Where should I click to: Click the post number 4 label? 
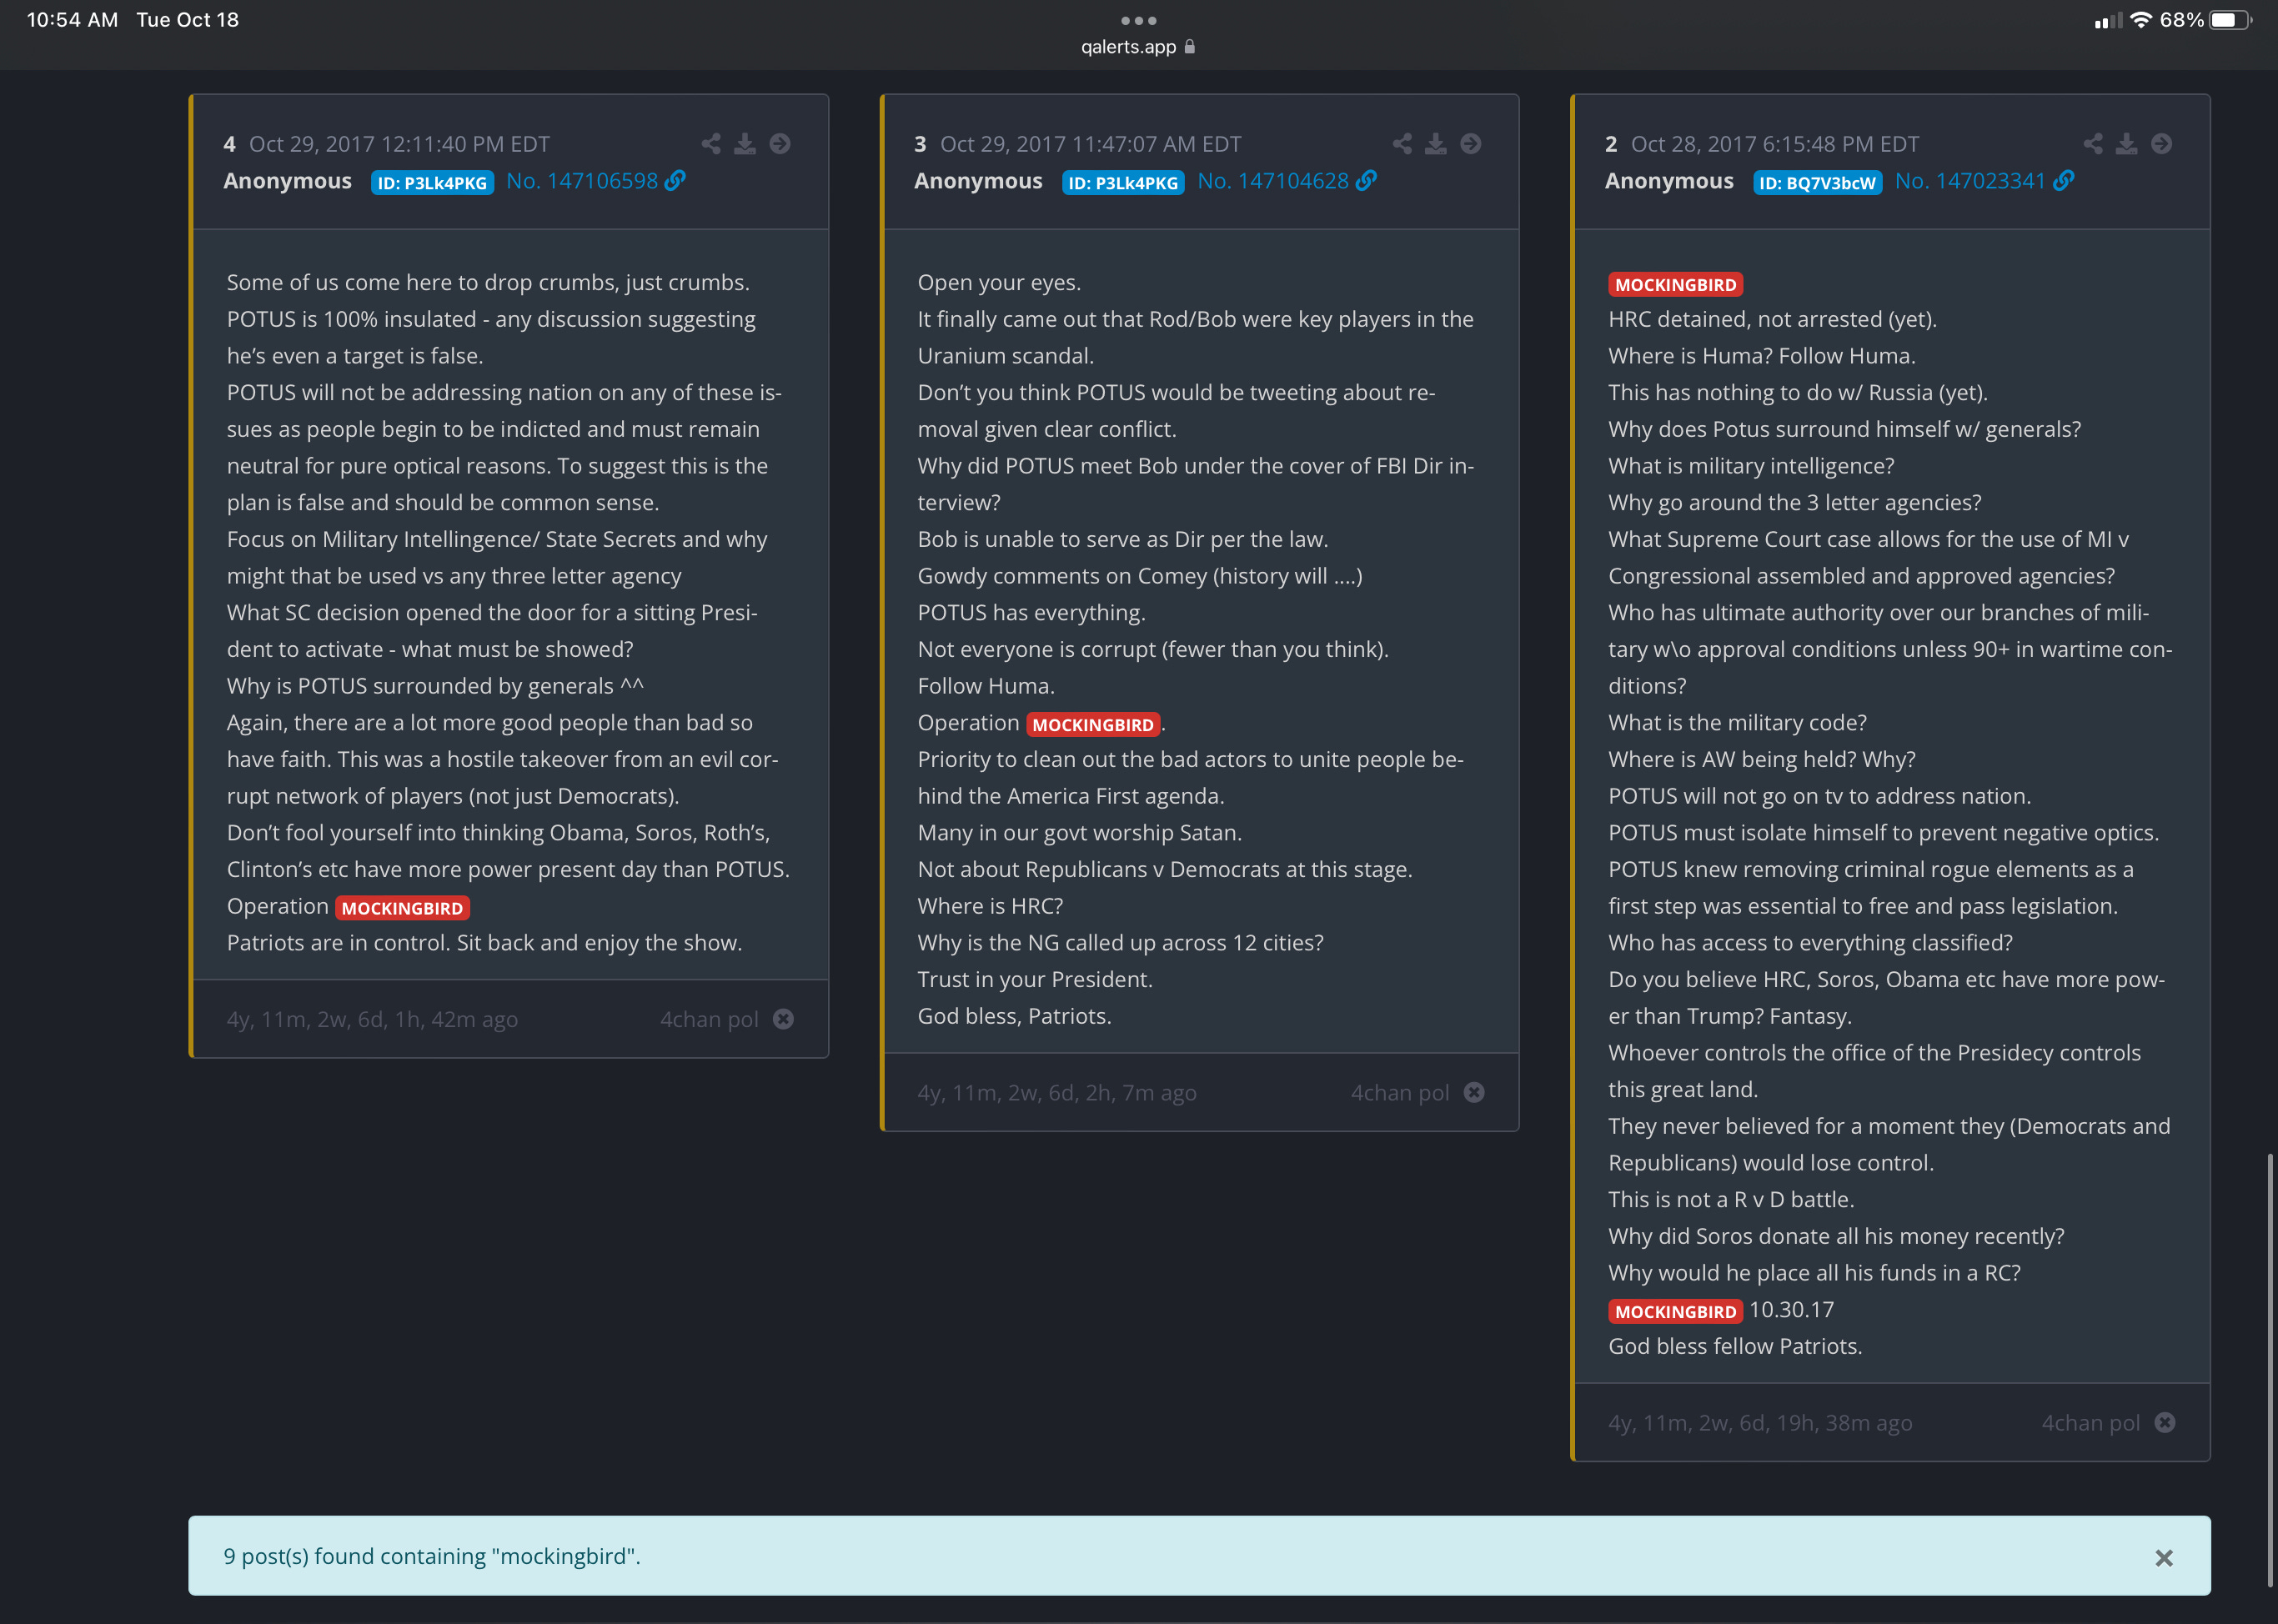click(229, 144)
